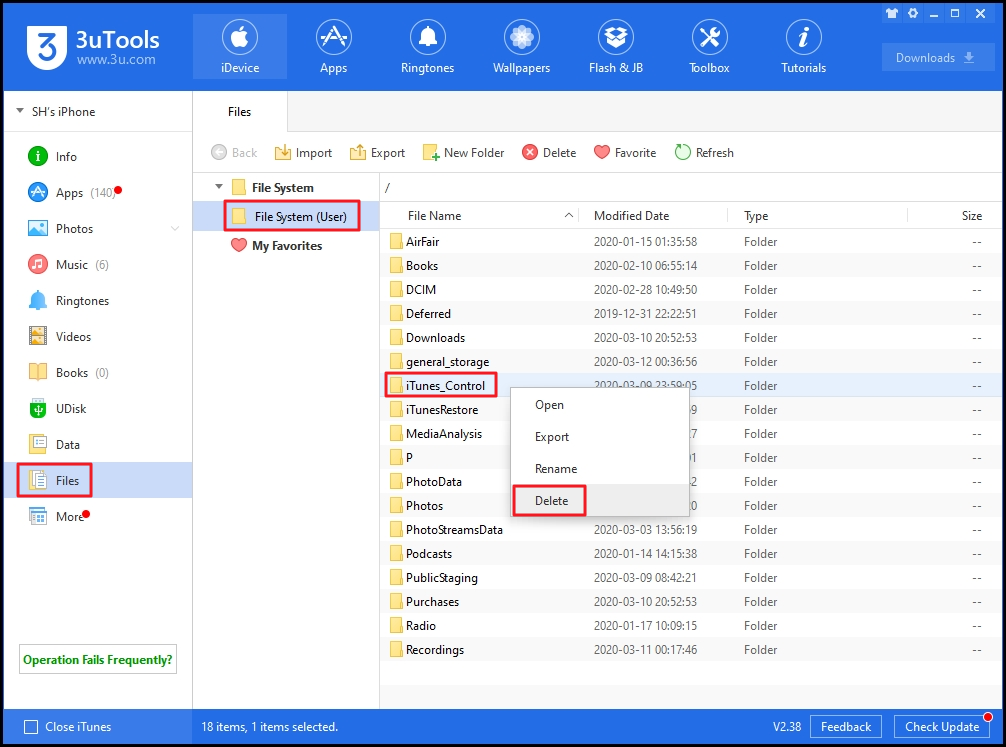Open Apps (140) in the sidebar
The width and height of the screenshot is (1006, 747).
point(98,193)
